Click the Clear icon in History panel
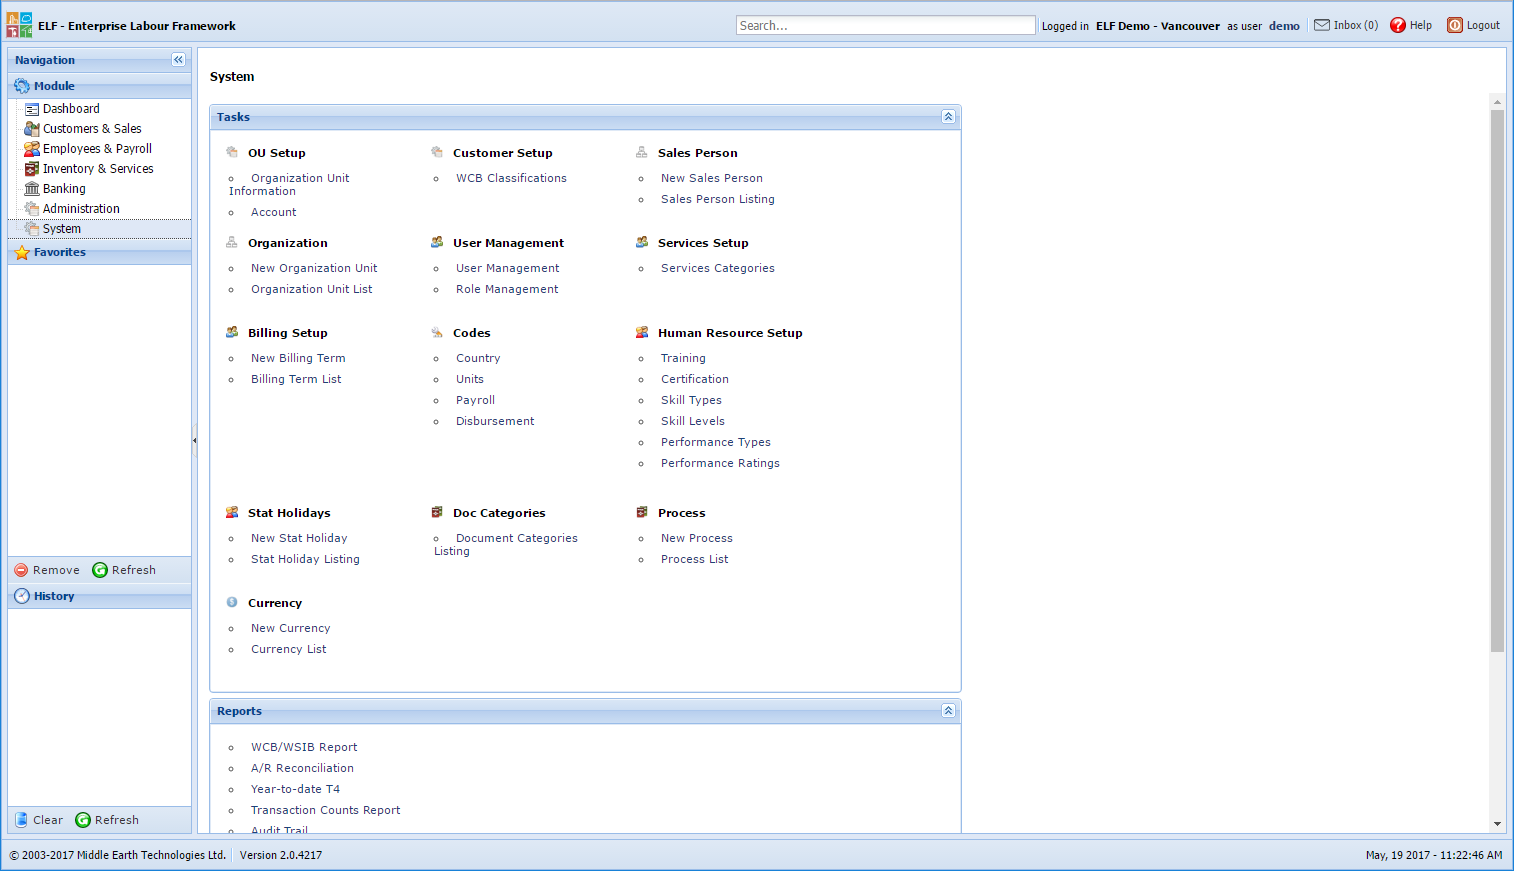The image size is (1514, 871). (21, 820)
